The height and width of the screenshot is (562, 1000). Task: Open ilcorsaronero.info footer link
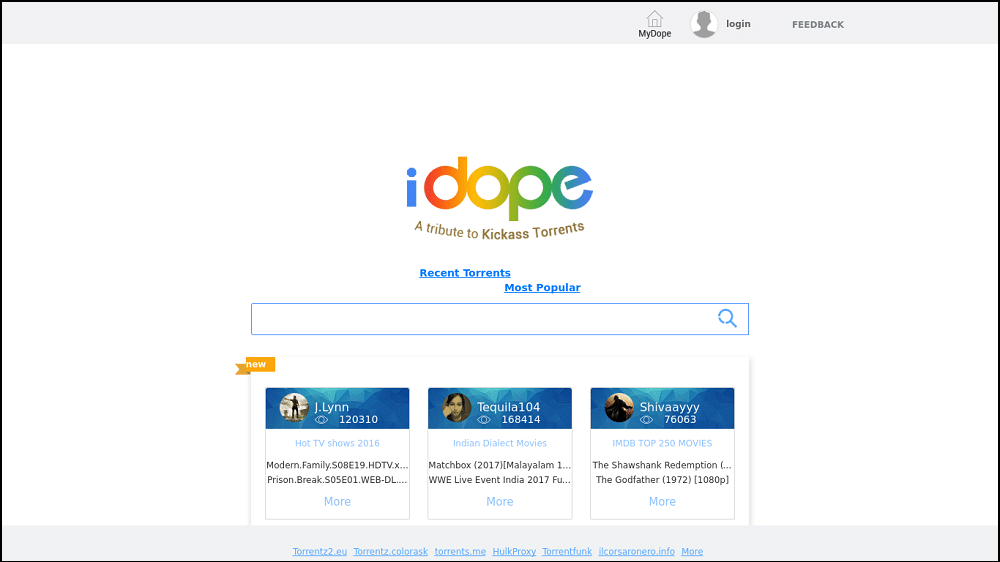pyautogui.click(x=636, y=552)
